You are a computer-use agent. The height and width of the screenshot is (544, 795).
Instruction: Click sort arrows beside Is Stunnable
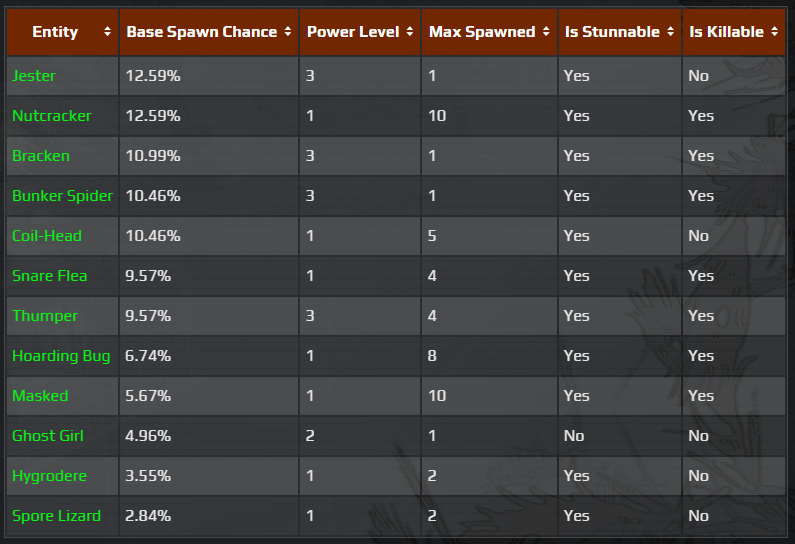click(x=670, y=32)
